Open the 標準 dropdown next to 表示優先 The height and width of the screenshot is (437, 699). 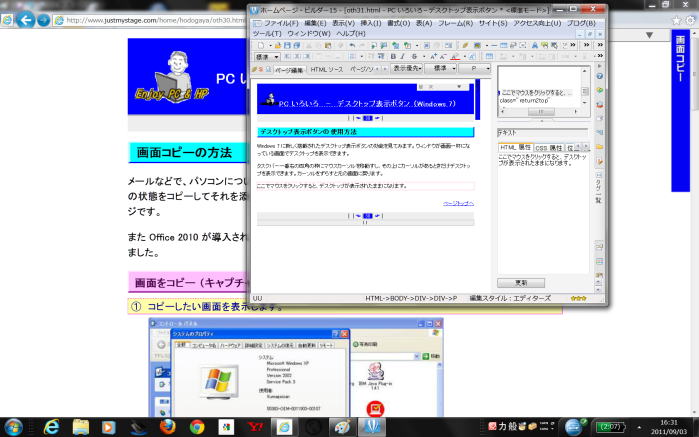pos(440,68)
